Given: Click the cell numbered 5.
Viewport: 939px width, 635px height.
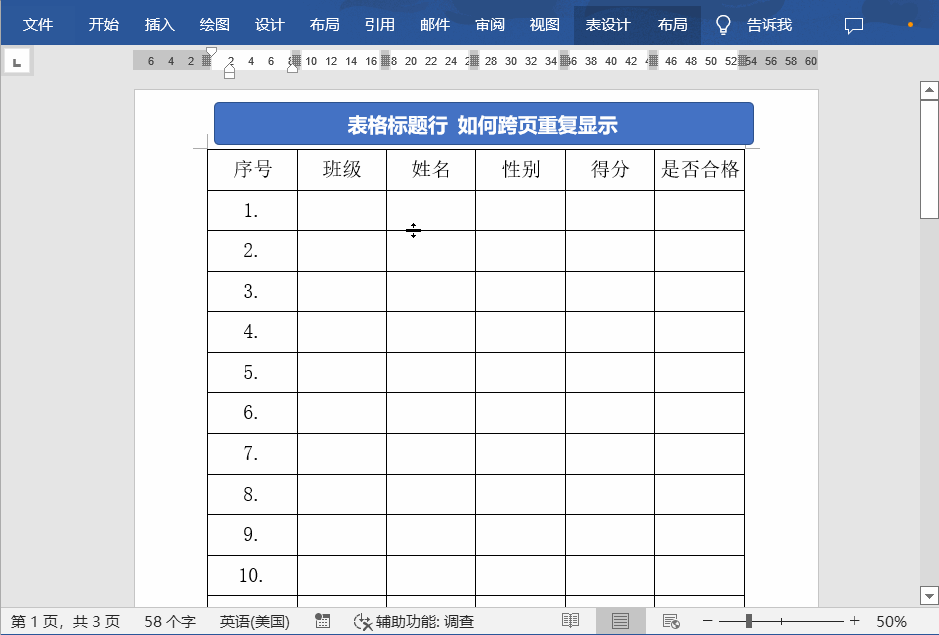Looking at the screenshot, I should 252,373.
